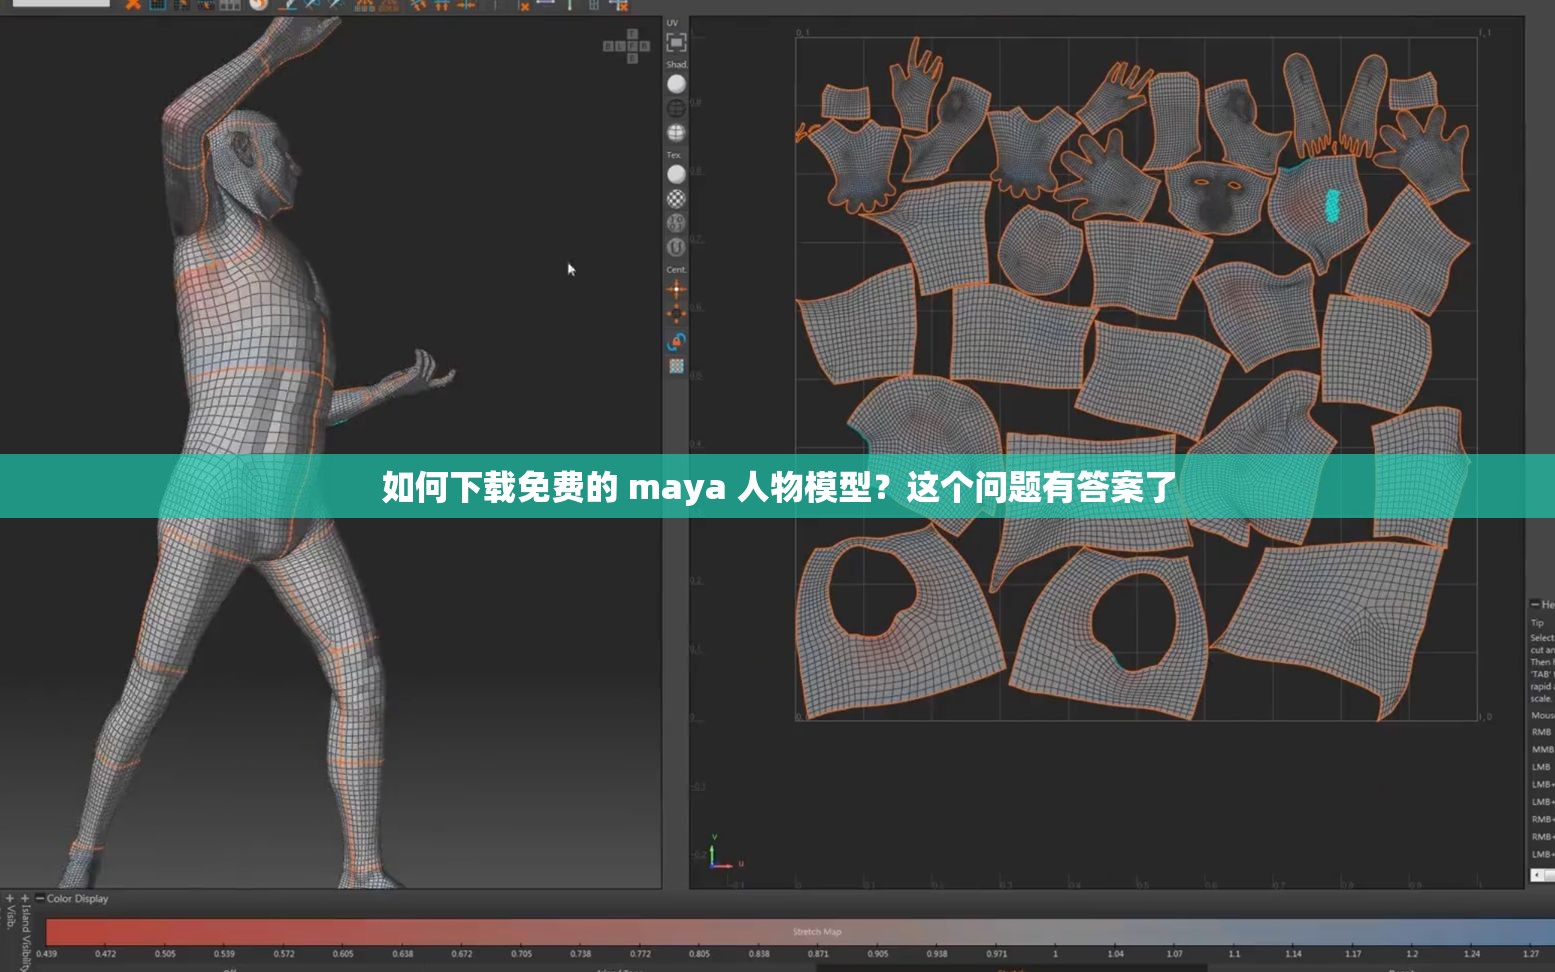Click the 'MMB' row in mouse help
Viewport: 1555px width, 972px height.
tap(1543, 749)
